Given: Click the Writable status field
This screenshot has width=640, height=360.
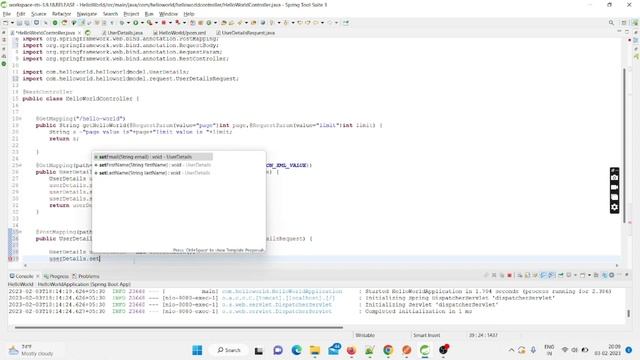Looking at the screenshot, I should (365, 335).
